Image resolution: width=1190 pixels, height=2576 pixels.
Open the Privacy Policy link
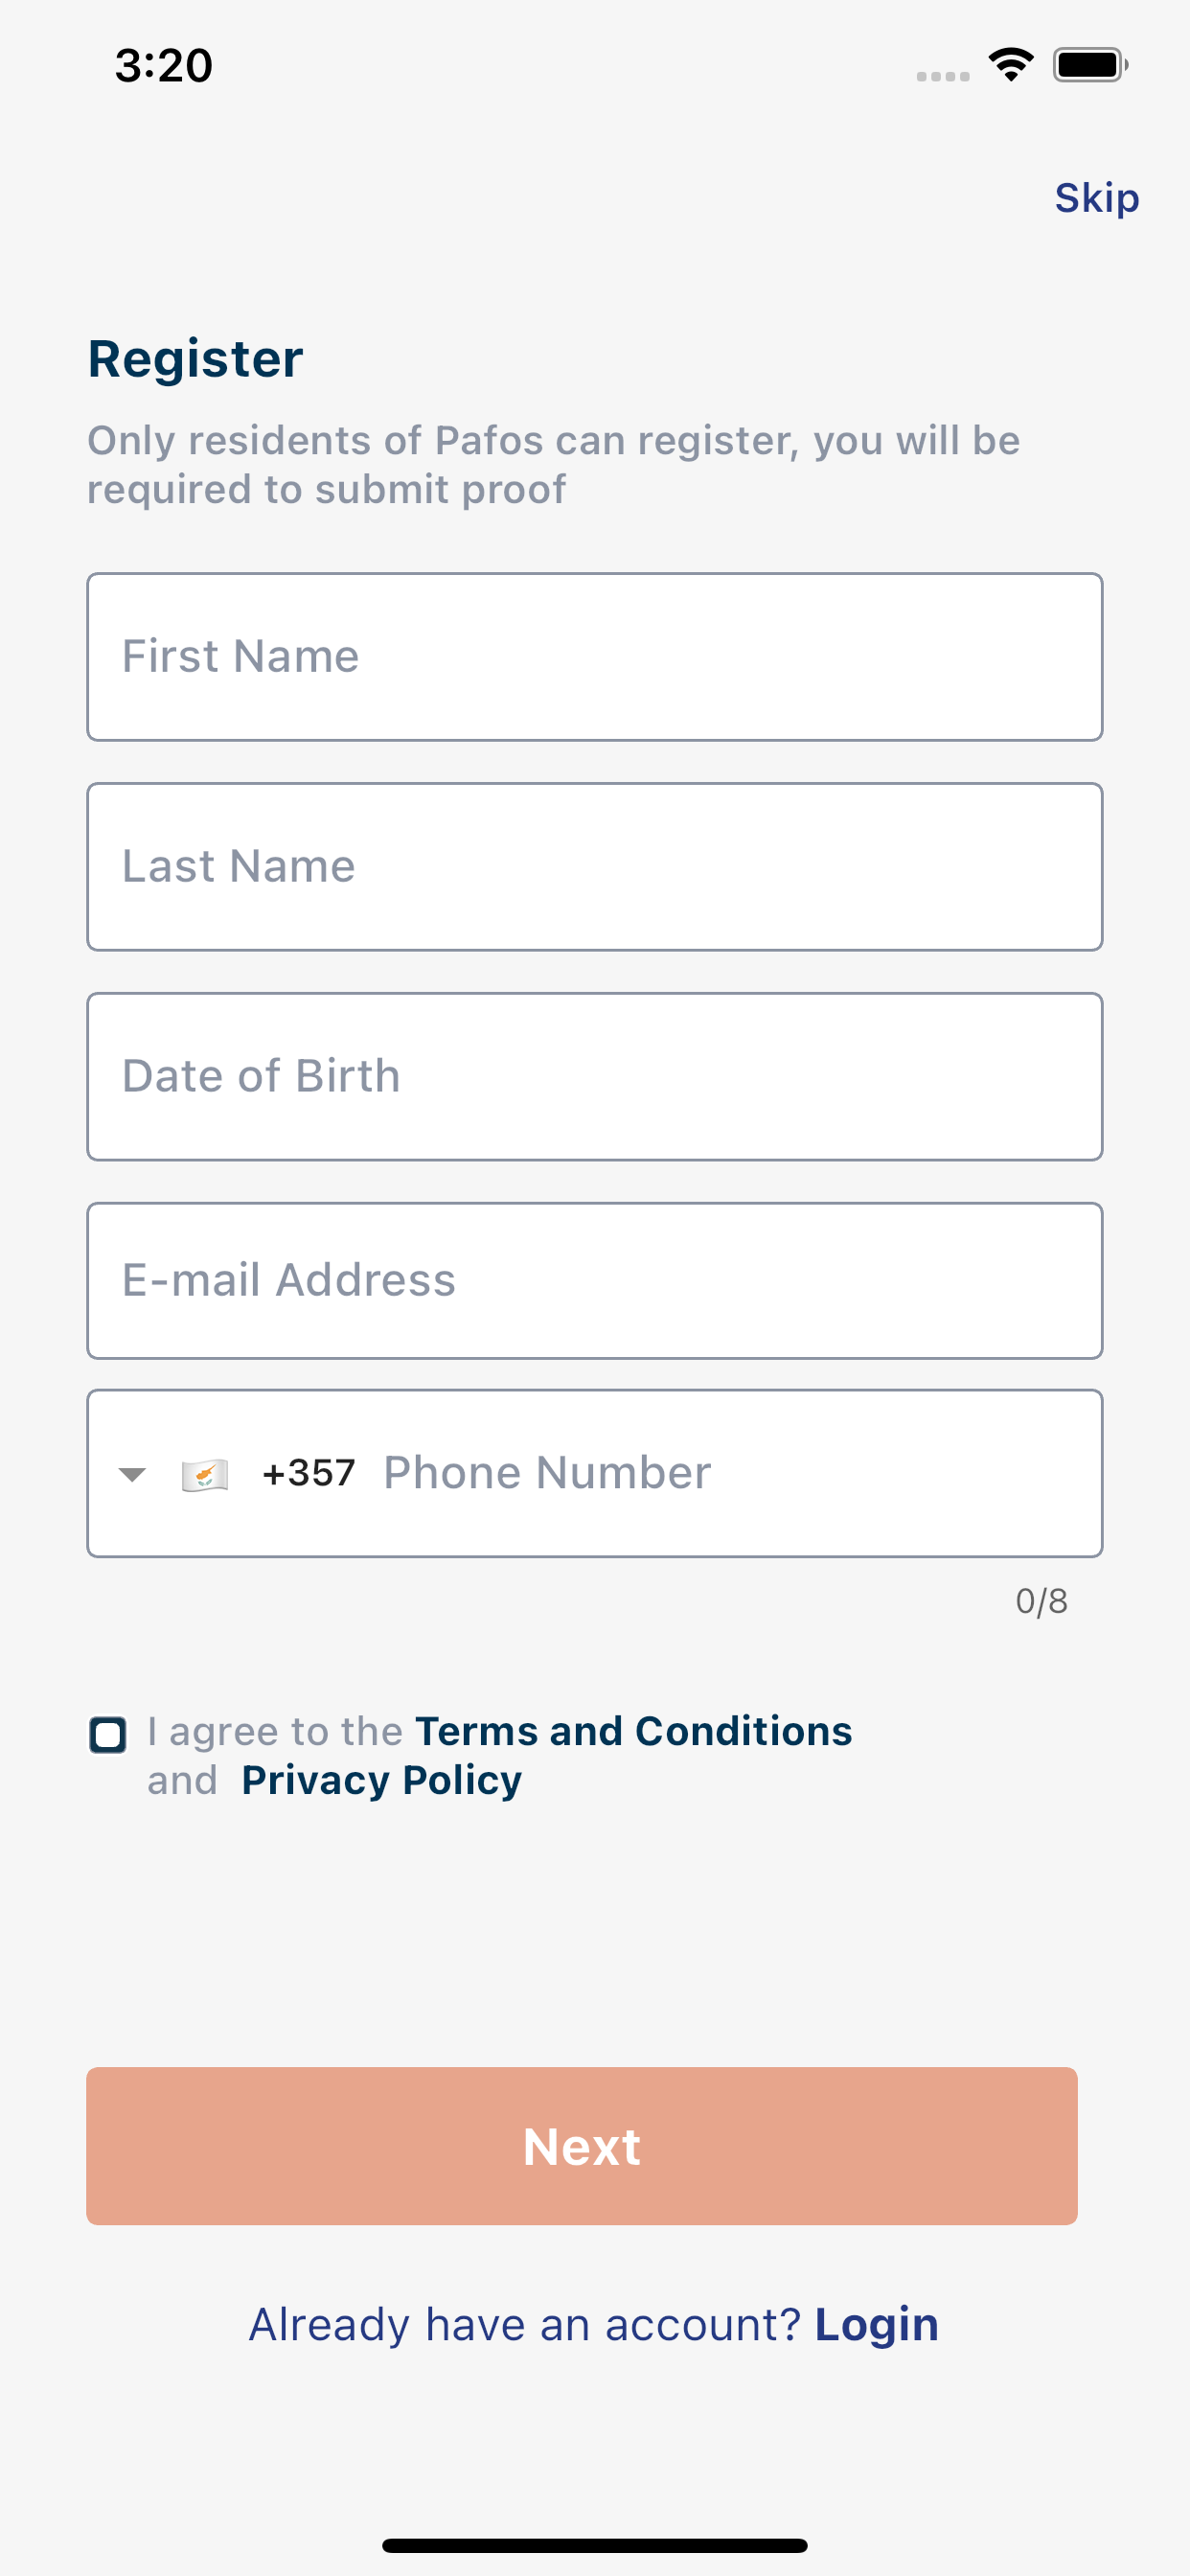(381, 1780)
